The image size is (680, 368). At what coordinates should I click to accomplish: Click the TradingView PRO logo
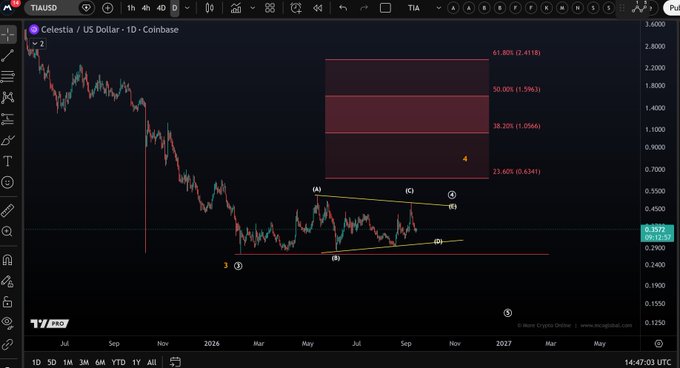(50, 323)
